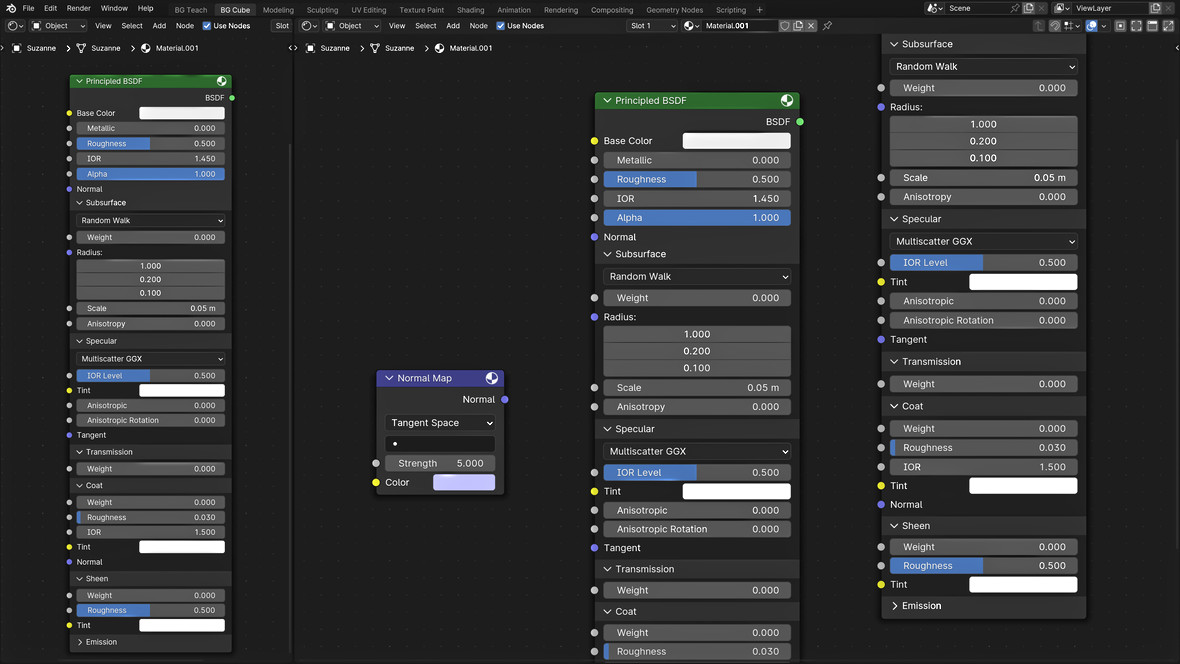Viewport: 1180px width, 664px height.
Task: Open the Tangent Space dropdown
Action: (x=440, y=423)
